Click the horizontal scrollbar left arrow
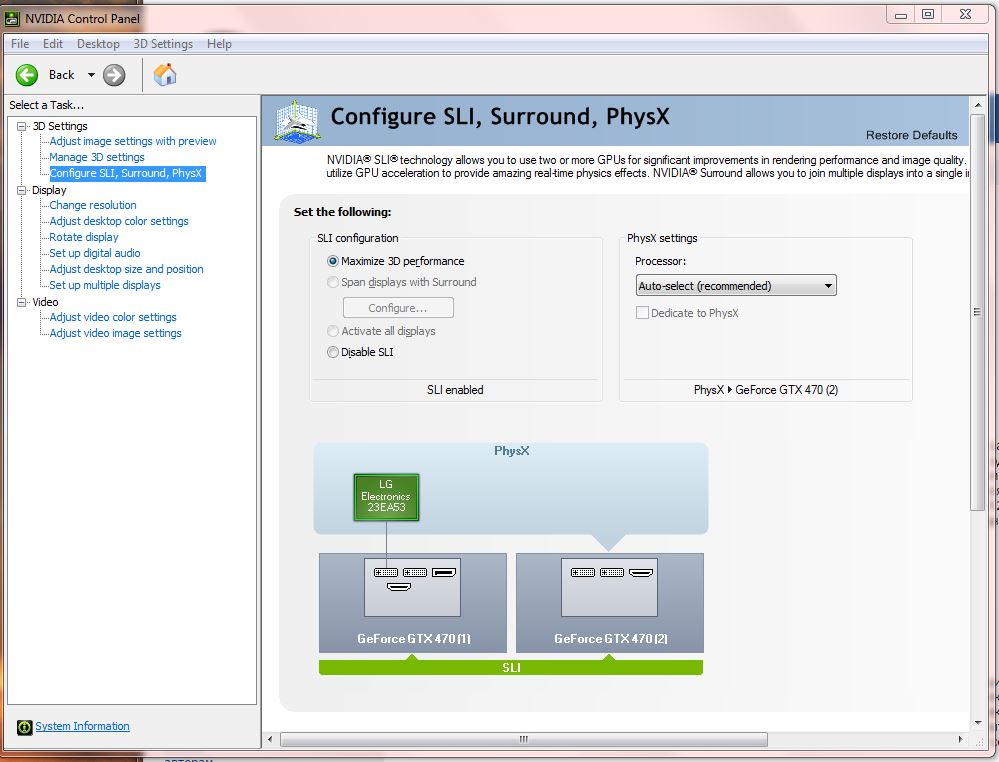Viewport: 999px width, 762px height. click(x=270, y=739)
